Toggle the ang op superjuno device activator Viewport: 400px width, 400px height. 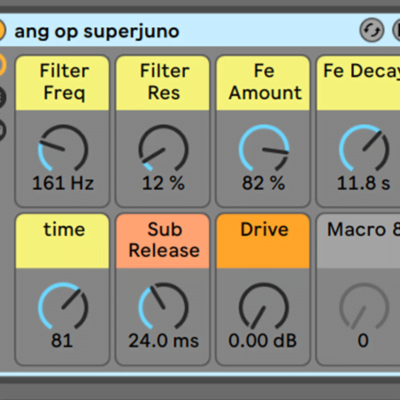[x=2, y=31]
